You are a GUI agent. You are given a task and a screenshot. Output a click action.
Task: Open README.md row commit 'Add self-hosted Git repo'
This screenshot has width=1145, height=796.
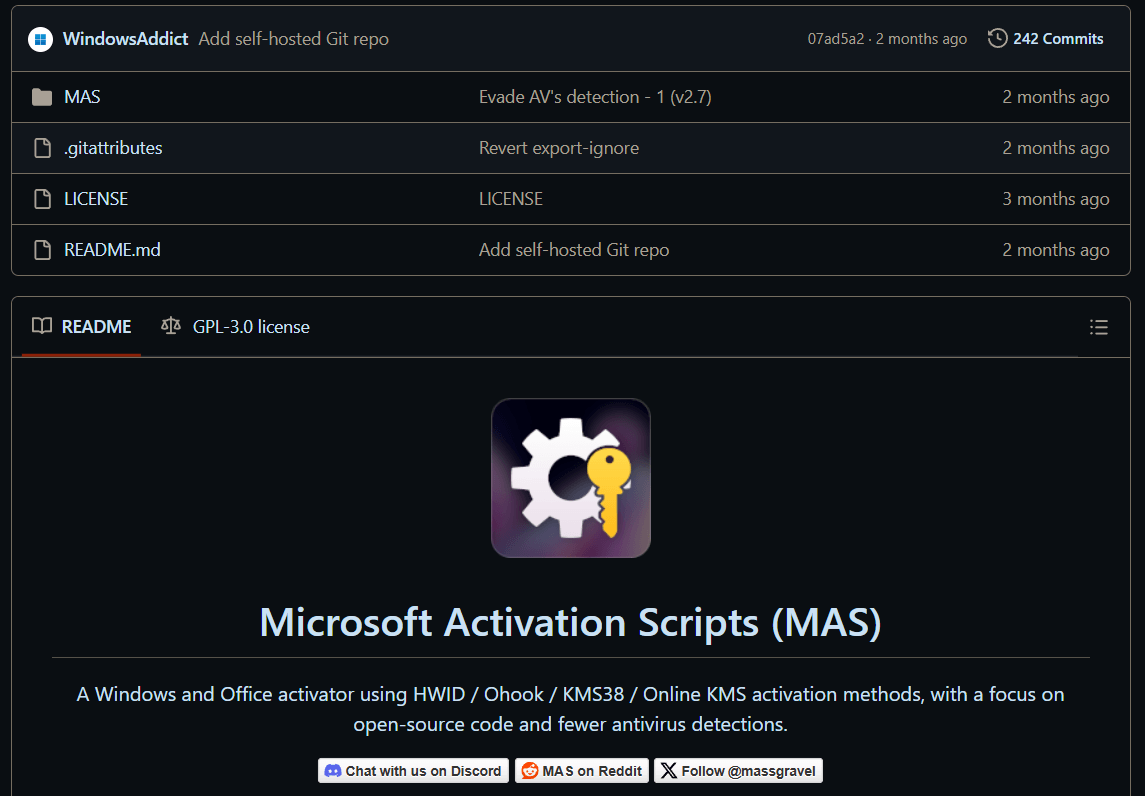coord(574,250)
